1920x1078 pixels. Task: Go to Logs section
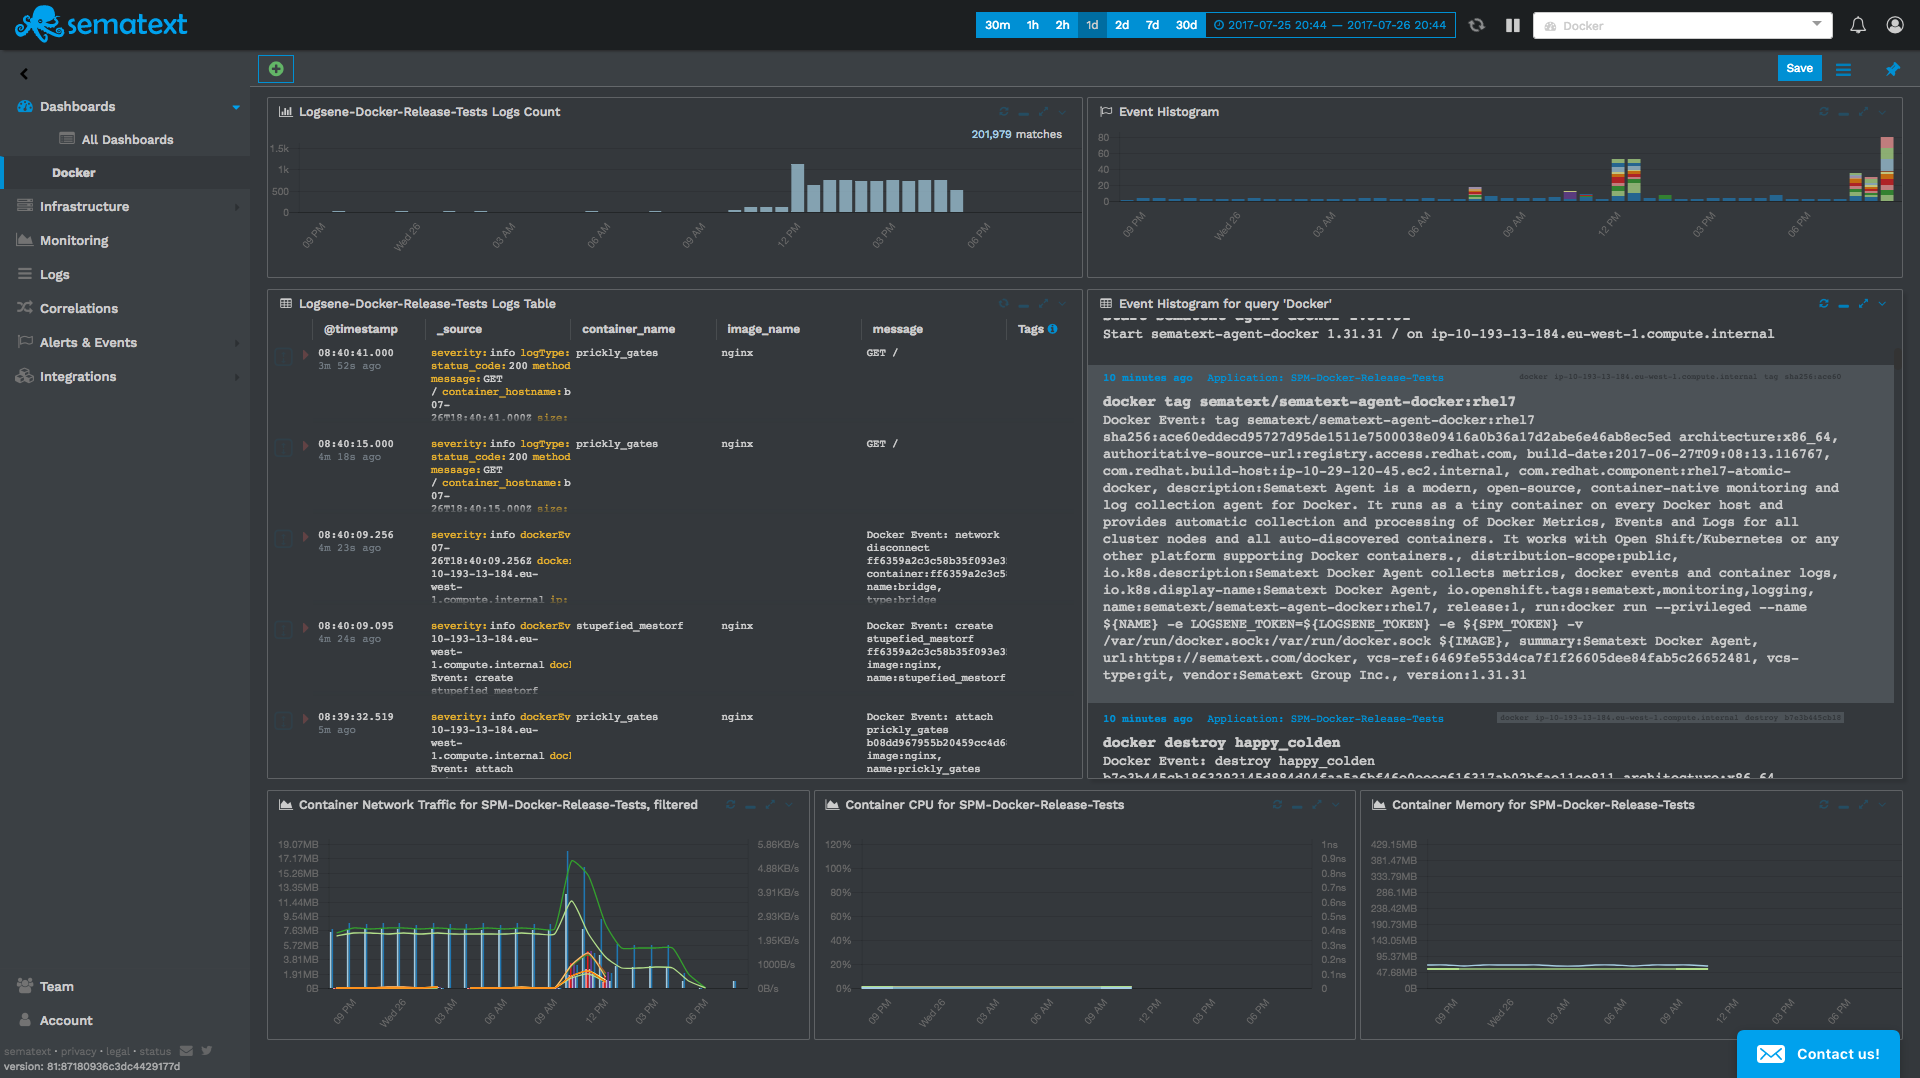click(55, 274)
